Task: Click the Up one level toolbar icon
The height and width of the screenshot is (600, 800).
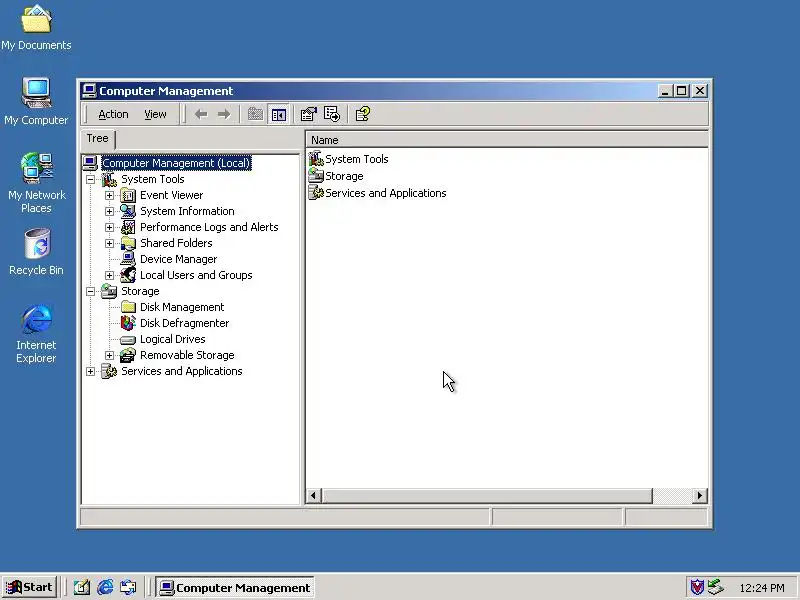Action: pyautogui.click(x=255, y=114)
